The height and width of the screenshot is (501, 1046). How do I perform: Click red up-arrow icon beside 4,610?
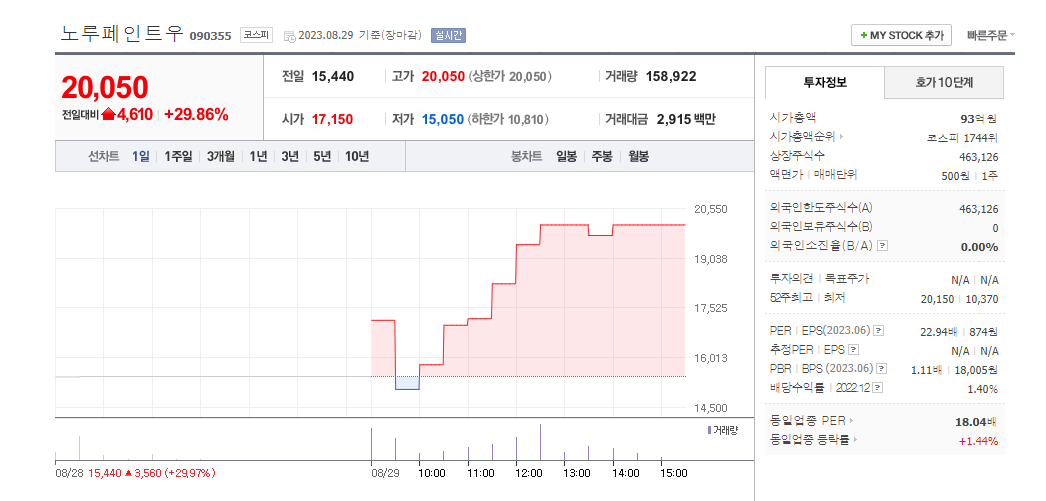tap(109, 115)
